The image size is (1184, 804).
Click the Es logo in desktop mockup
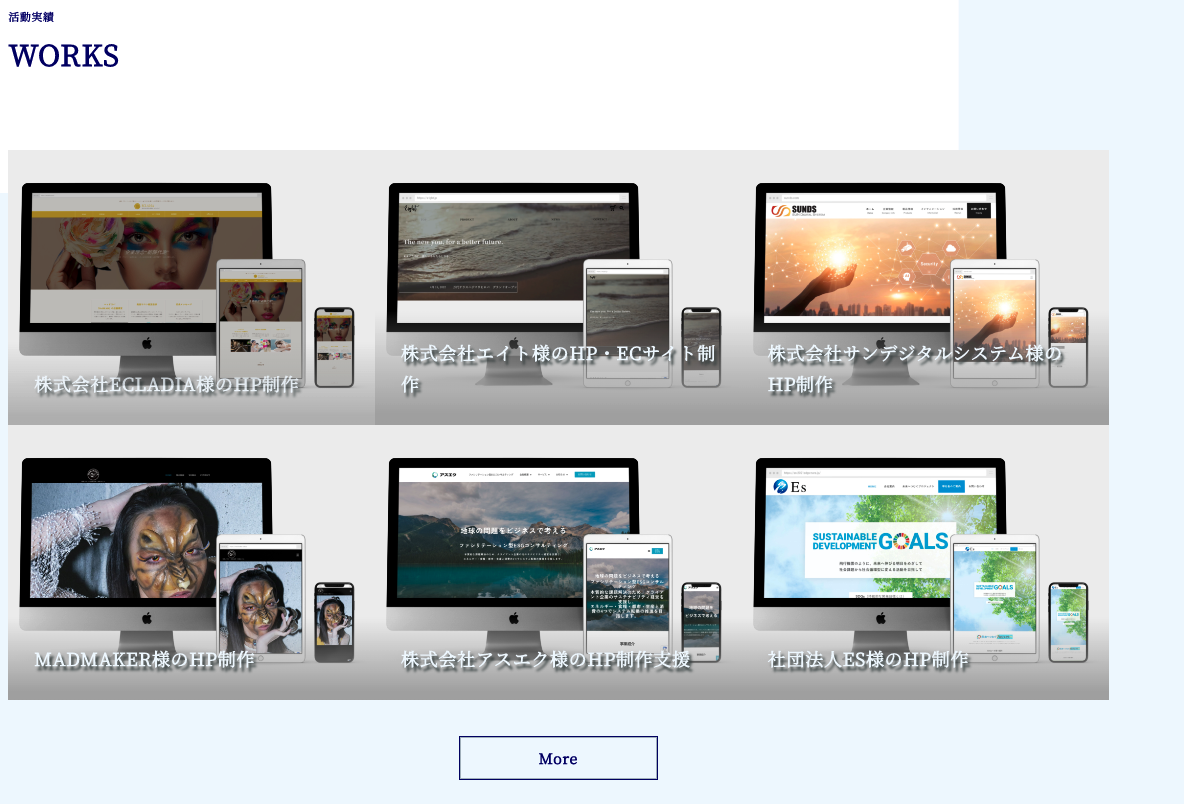[789, 487]
